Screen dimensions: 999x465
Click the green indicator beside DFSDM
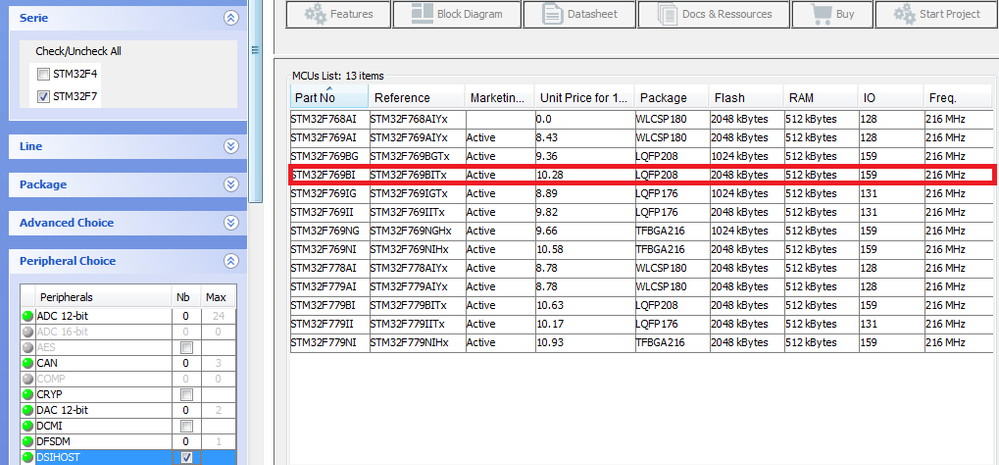click(27, 441)
